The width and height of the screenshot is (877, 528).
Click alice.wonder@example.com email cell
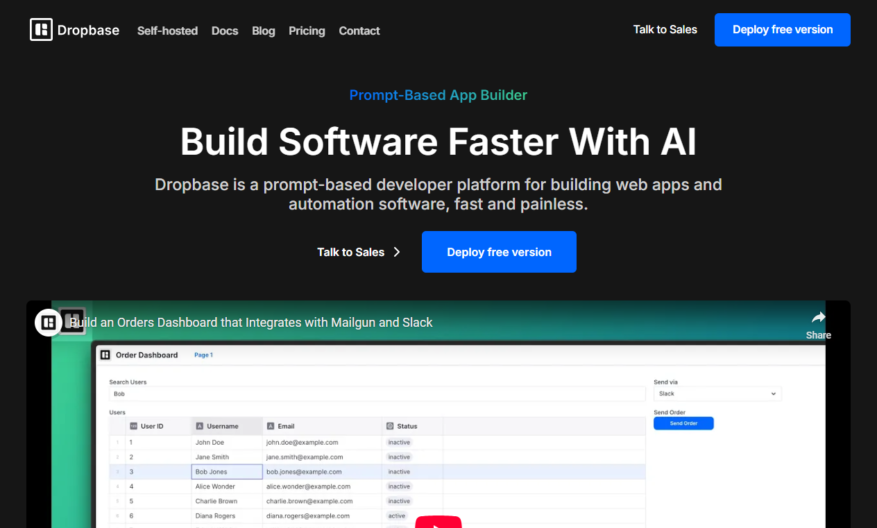tap(322, 487)
